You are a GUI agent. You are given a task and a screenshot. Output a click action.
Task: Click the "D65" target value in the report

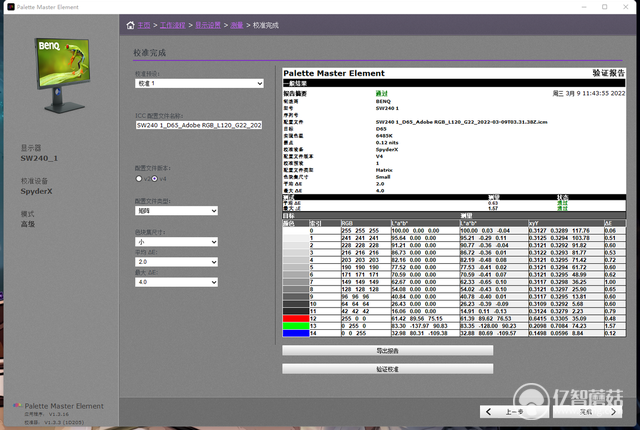tap(381, 129)
